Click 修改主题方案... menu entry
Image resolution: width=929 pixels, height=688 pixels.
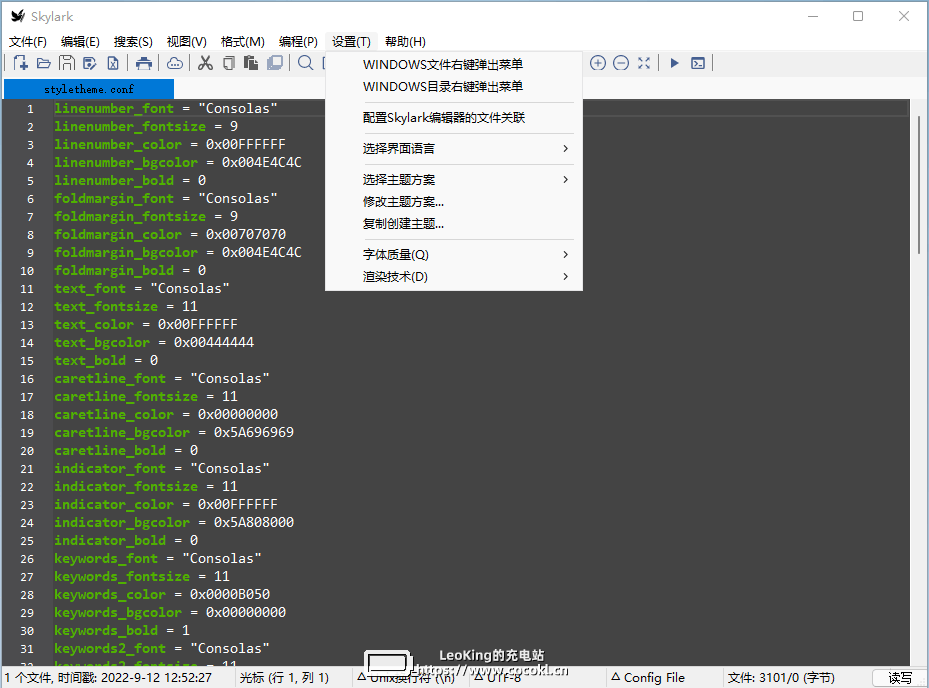pyautogui.click(x=454, y=201)
